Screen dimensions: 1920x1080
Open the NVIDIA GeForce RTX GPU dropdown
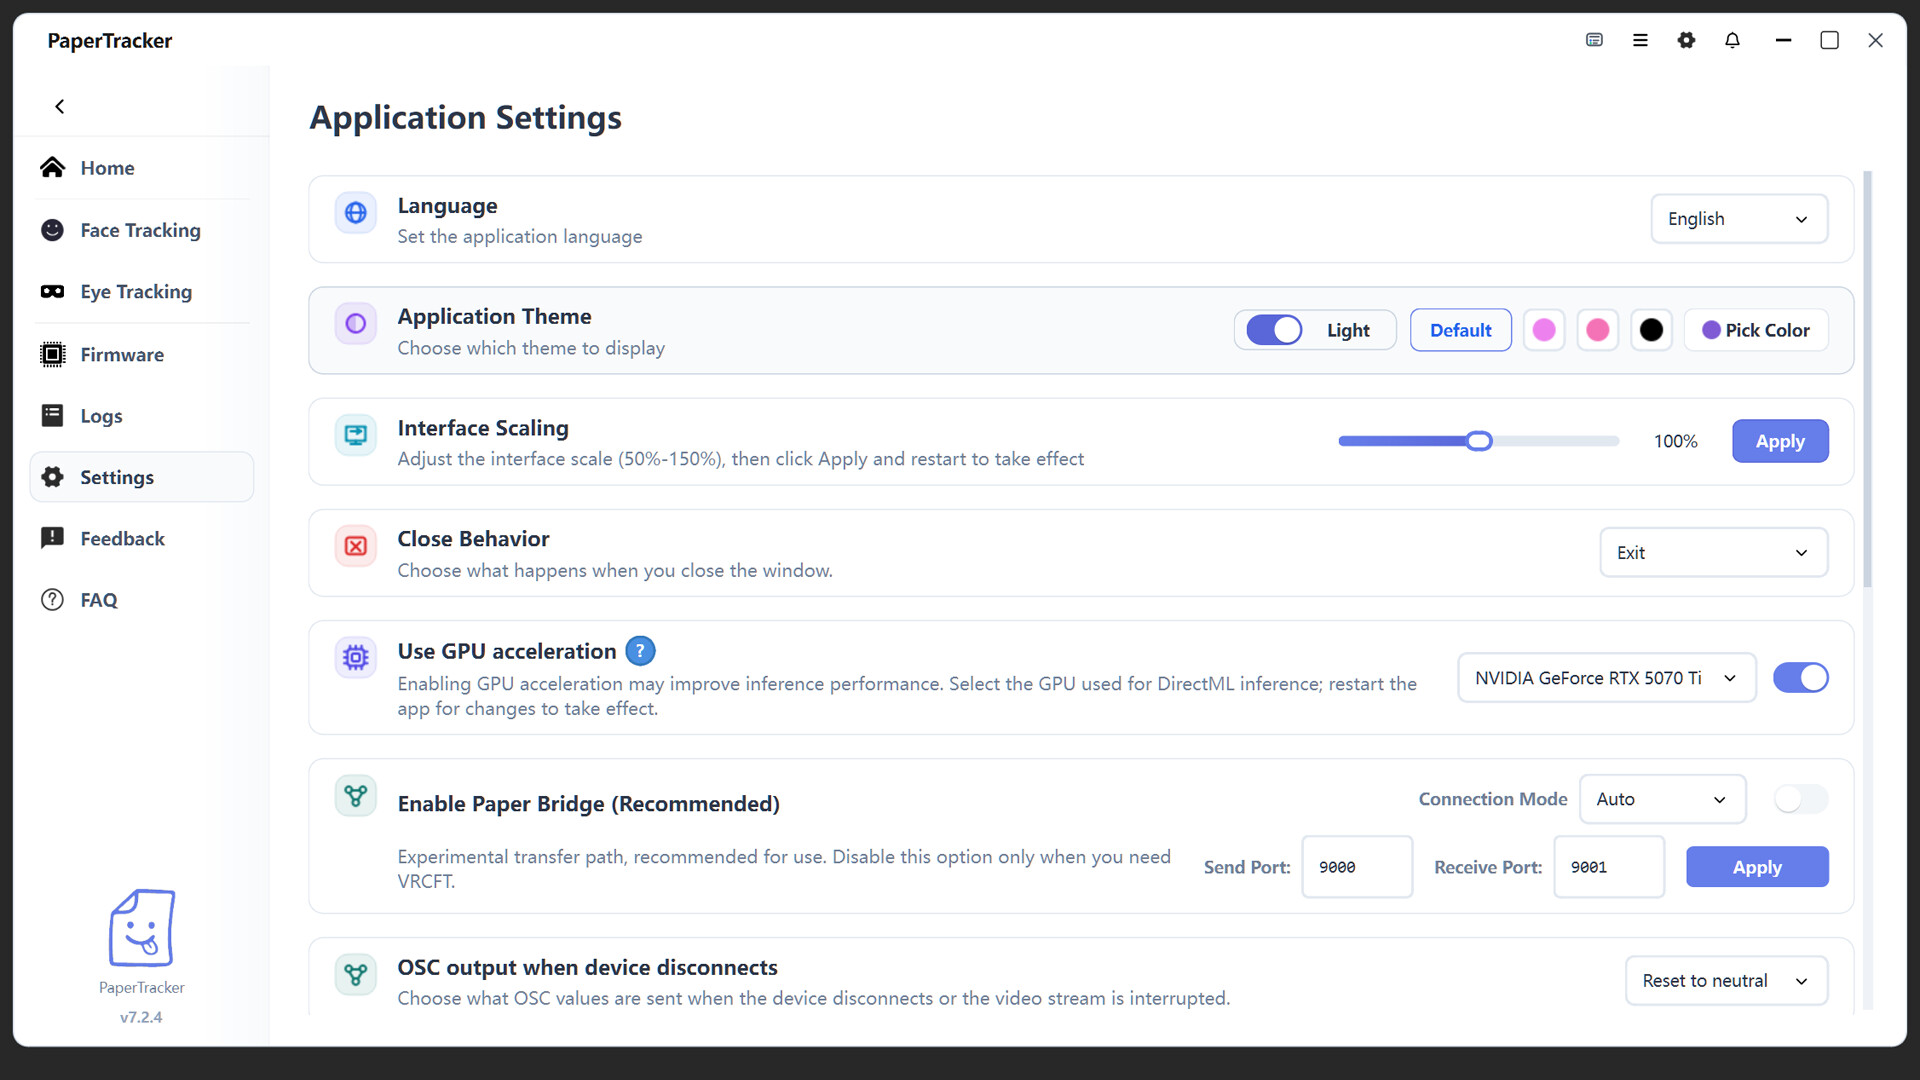click(1606, 678)
